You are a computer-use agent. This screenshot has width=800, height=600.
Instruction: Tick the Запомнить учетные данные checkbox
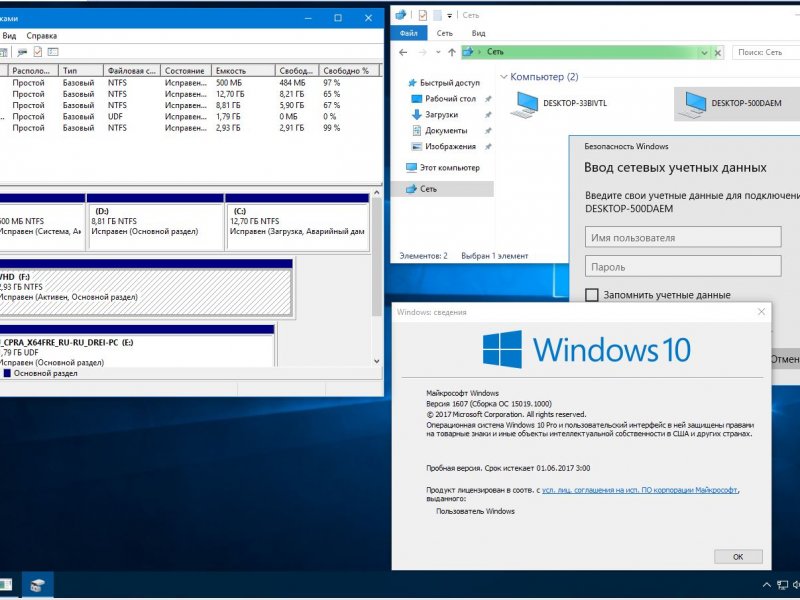pos(591,295)
